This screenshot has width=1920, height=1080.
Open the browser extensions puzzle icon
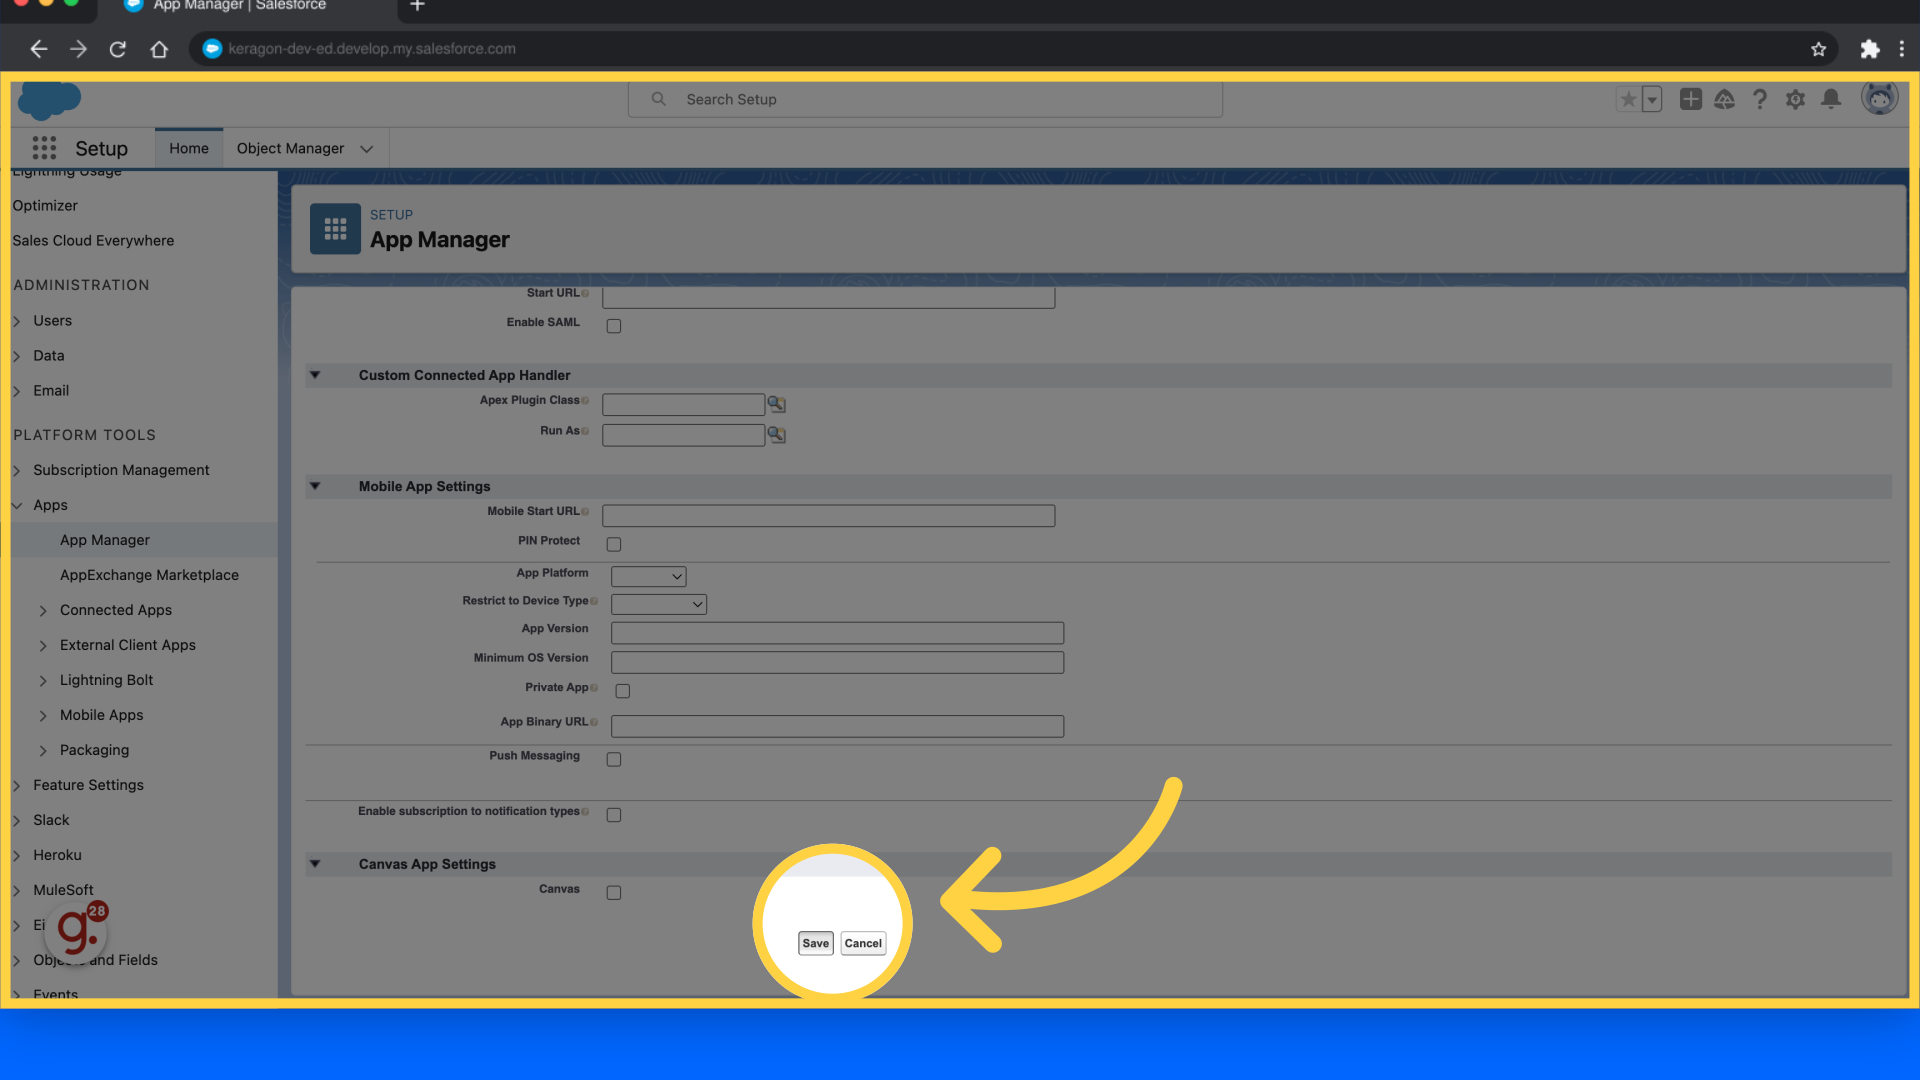(1869, 49)
